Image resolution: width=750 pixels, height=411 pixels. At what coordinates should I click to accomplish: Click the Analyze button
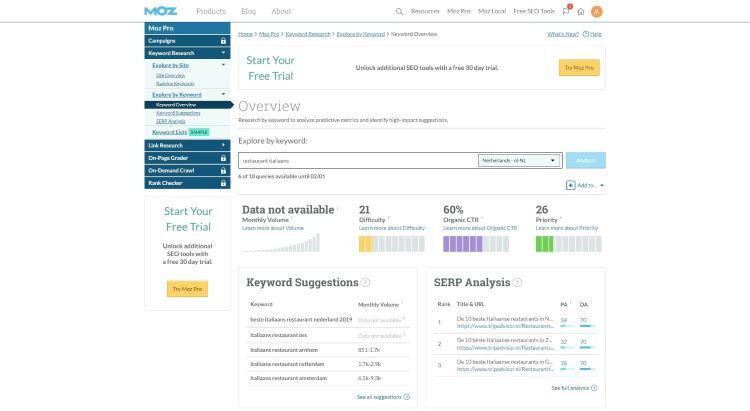point(586,160)
